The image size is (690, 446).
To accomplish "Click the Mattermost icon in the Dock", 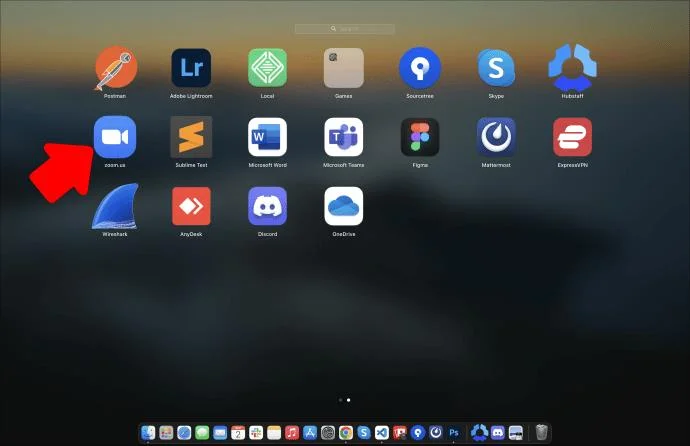I will [x=436, y=433].
